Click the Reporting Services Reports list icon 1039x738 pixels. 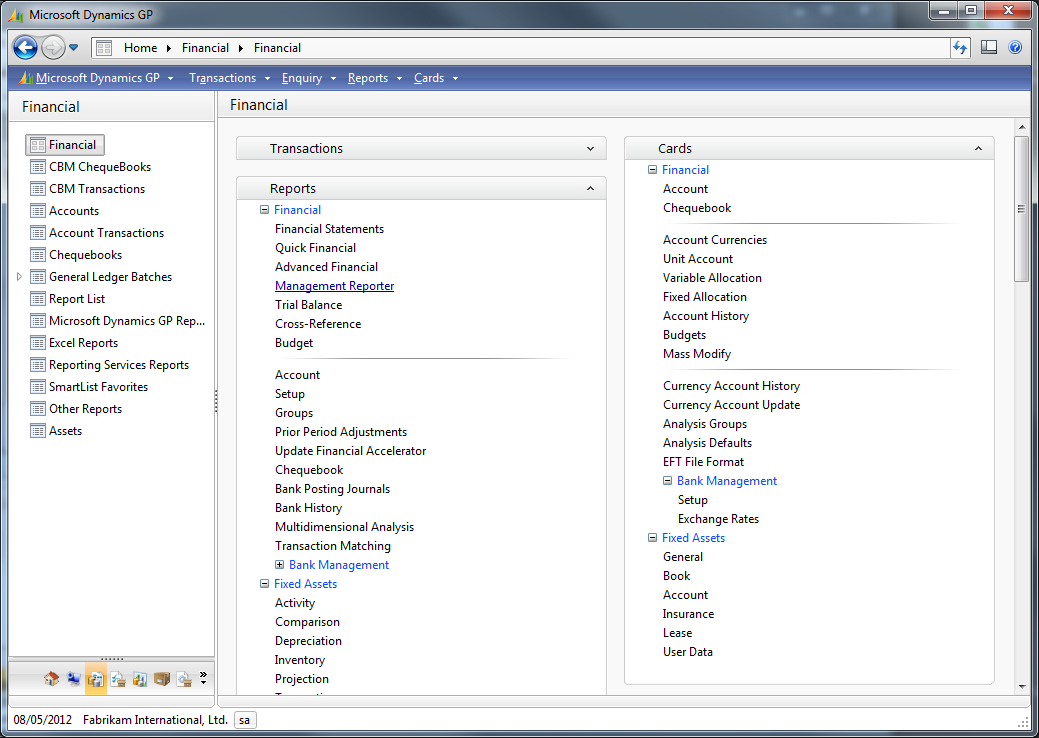pyautogui.click(x=38, y=365)
